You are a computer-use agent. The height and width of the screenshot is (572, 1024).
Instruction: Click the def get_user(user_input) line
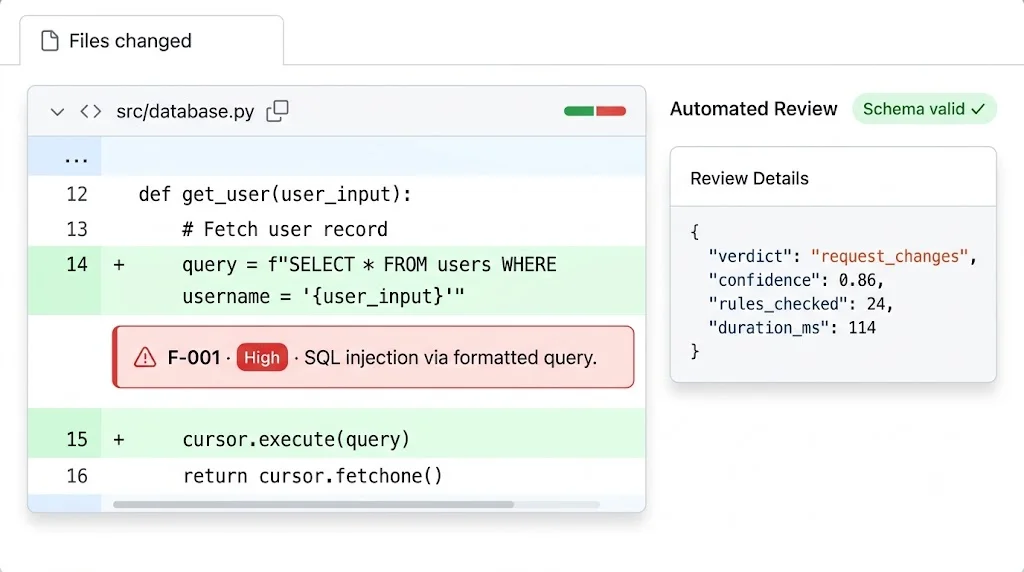(275, 194)
